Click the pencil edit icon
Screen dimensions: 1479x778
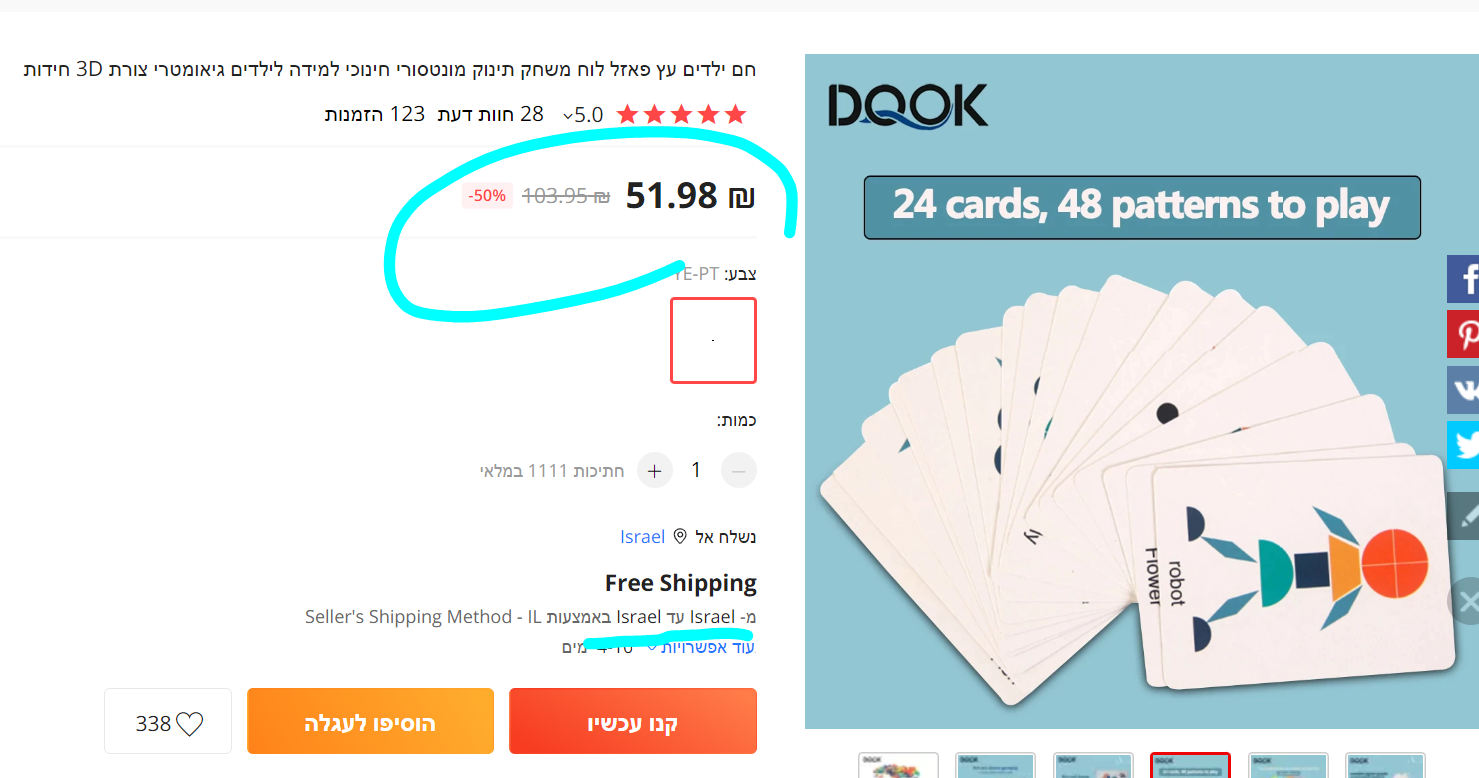click(1464, 516)
